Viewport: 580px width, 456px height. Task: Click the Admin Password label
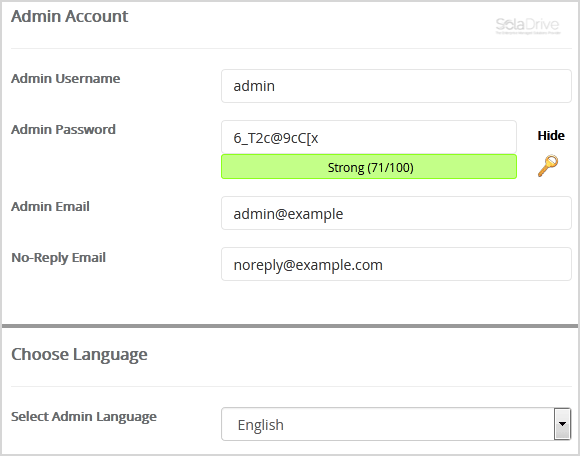point(63,129)
